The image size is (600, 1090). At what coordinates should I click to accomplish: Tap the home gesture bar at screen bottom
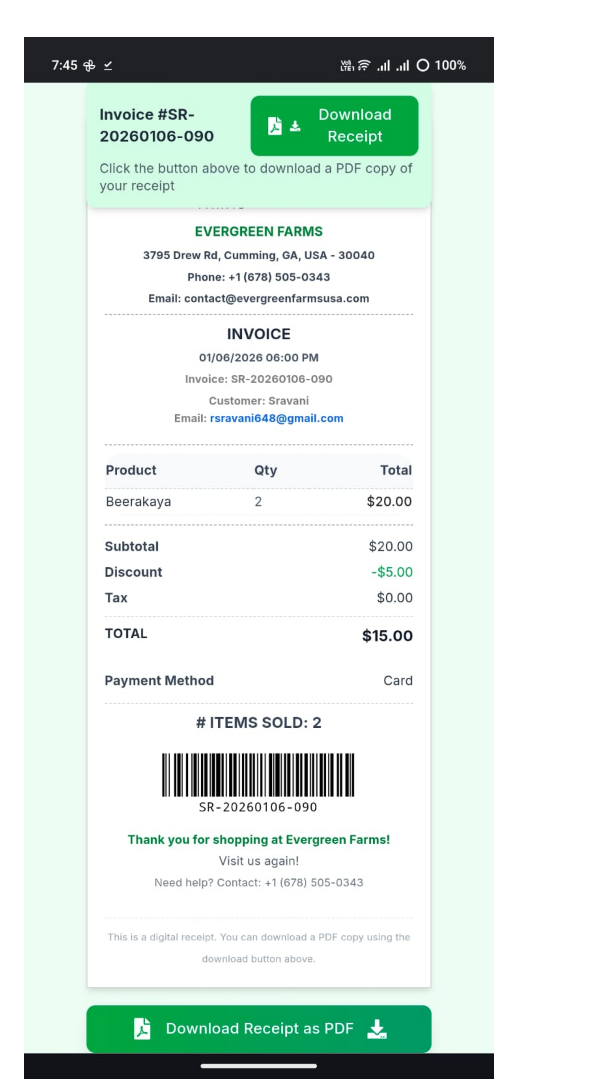point(258,1067)
